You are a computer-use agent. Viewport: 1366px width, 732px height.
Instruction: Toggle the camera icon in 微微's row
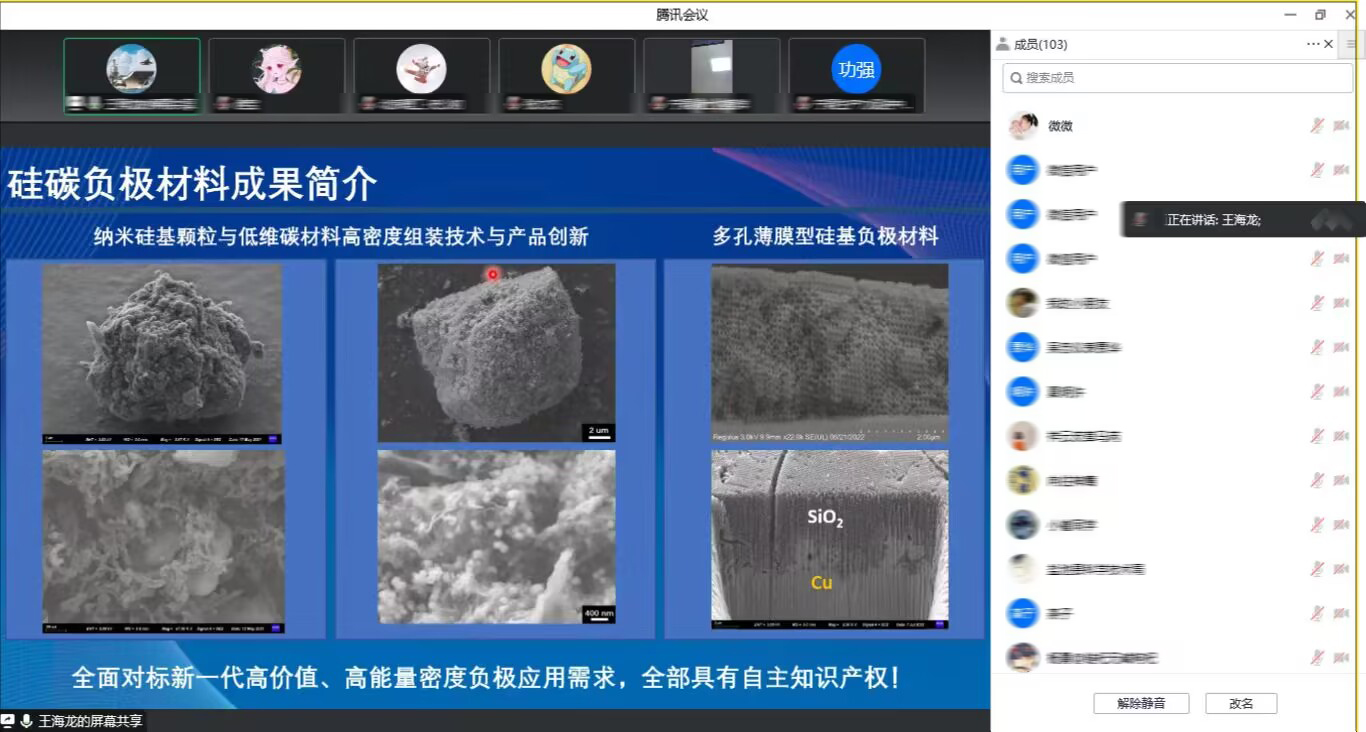[1341, 126]
